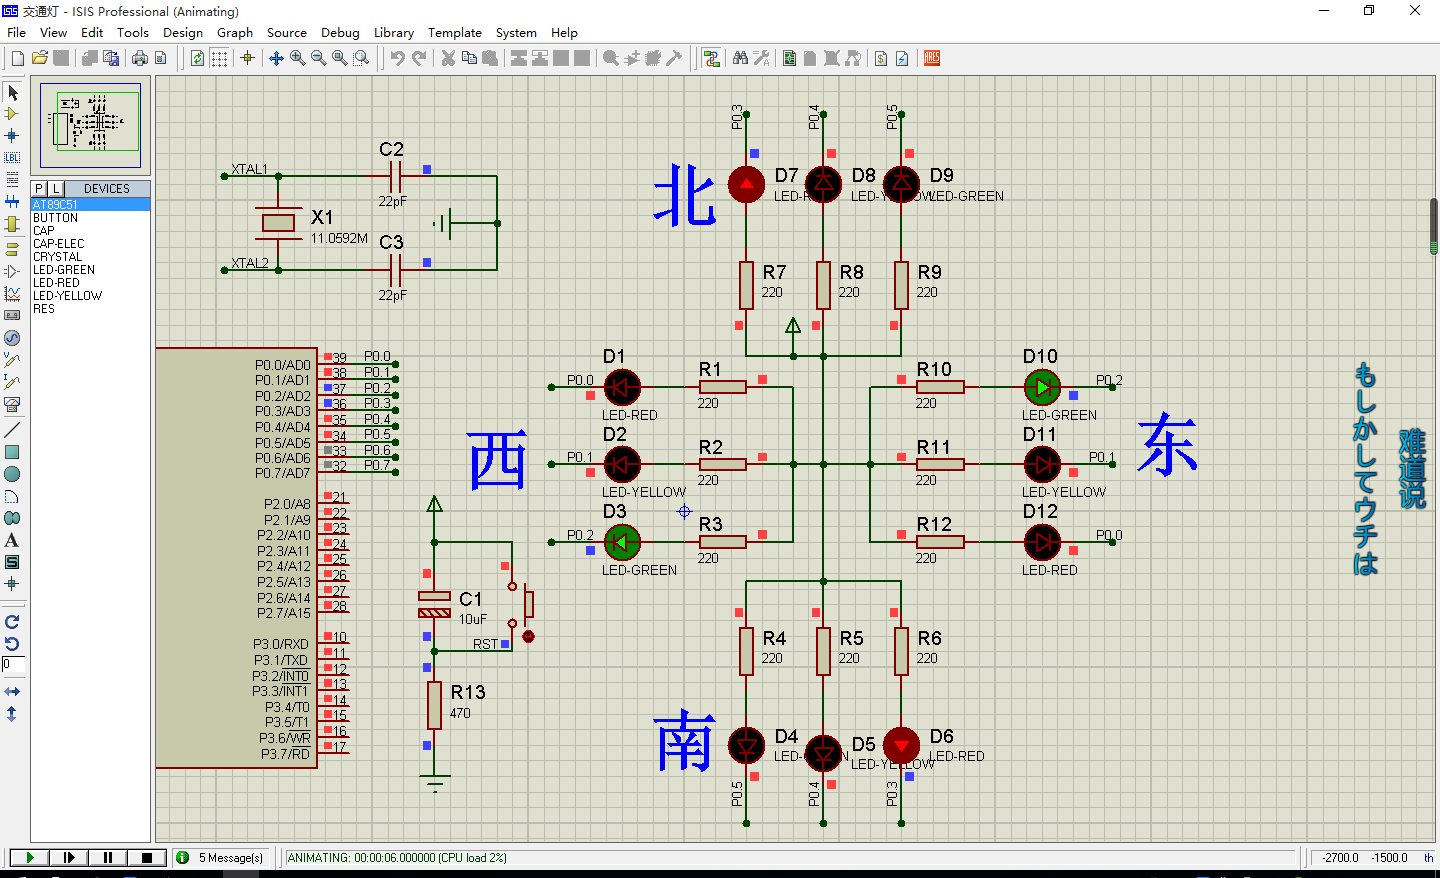Image resolution: width=1440 pixels, height=878 pixels.
Task: Toggle wire auto-router icon
Action: coord(711,58)
